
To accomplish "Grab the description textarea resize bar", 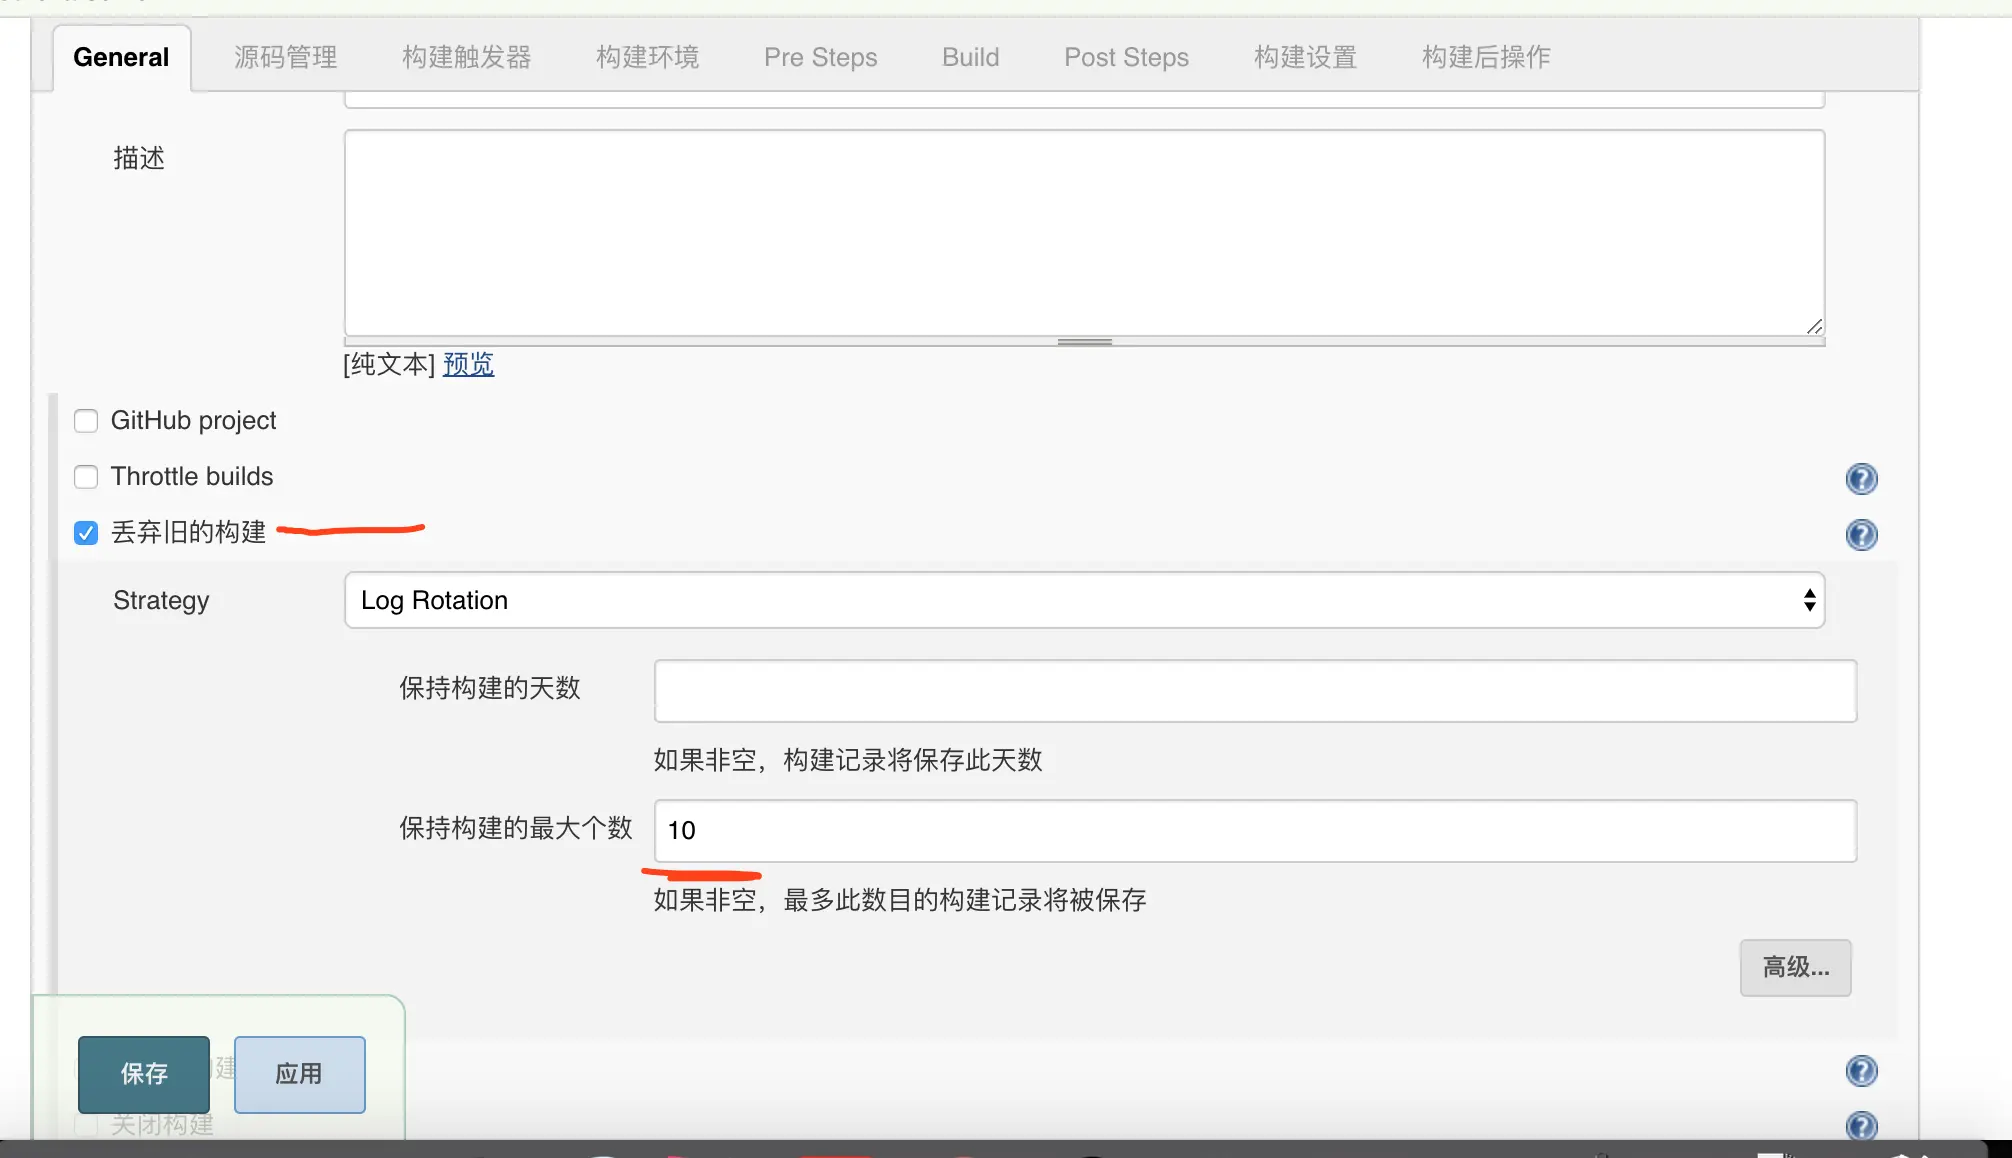I will [x=1084, y=342].
